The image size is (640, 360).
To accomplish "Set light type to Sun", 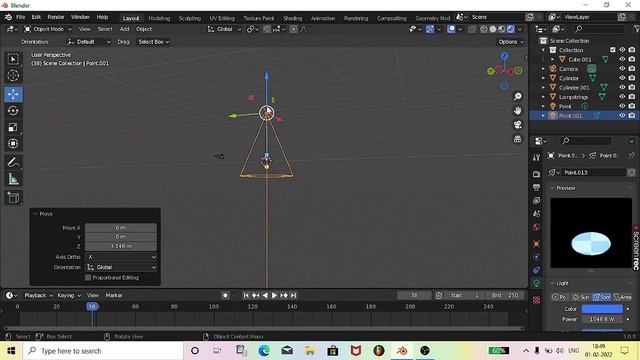I will 581,297.
